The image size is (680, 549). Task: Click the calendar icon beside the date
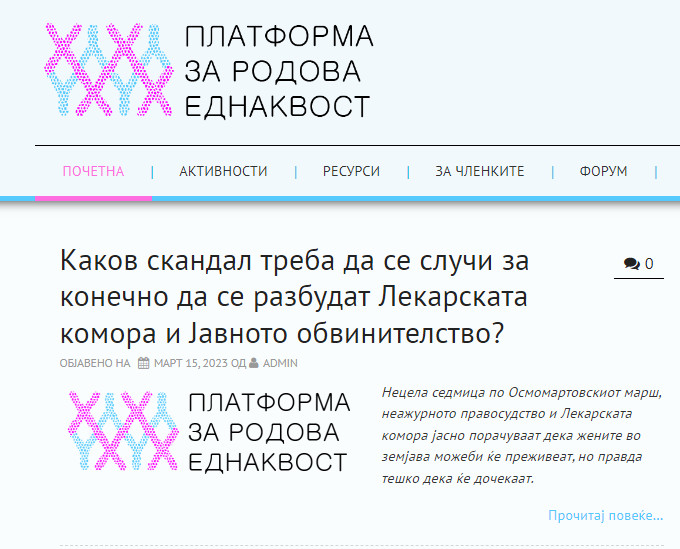(144, 363)
